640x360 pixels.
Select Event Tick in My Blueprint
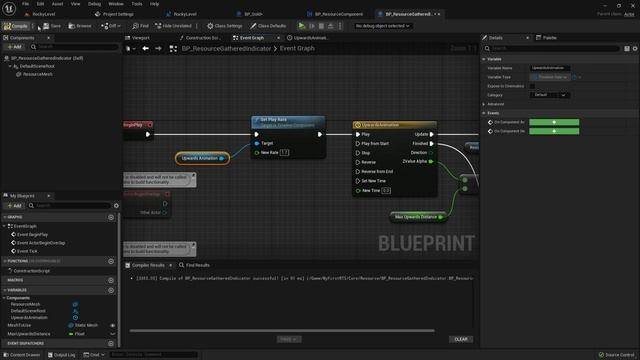click(27, 251)
